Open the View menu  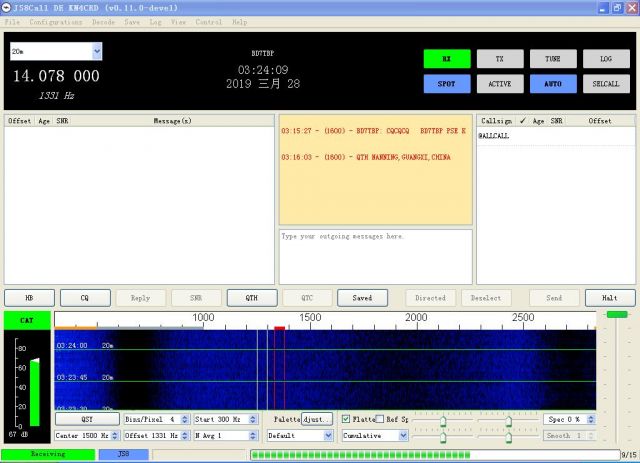click(178, 22)
